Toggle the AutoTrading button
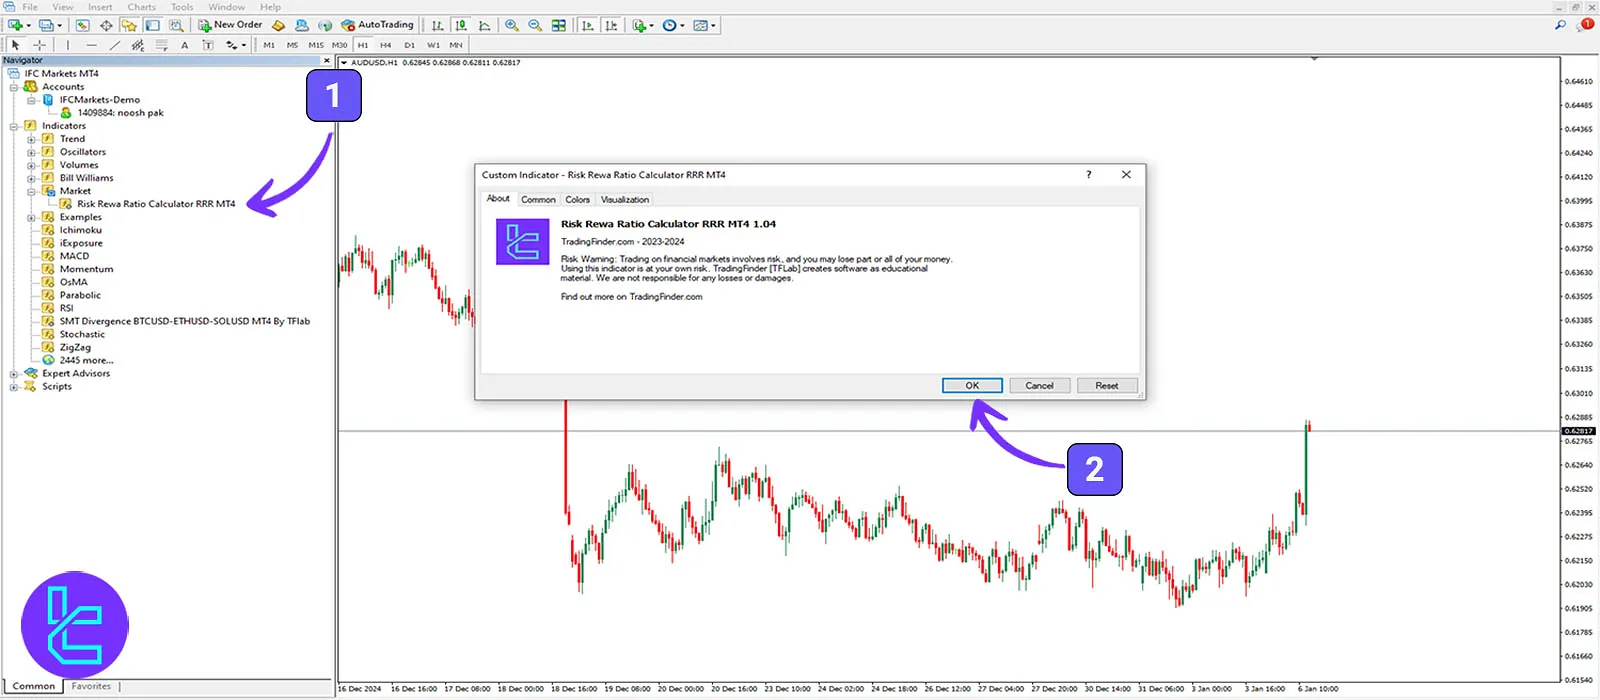This screenshot has height=700, width=1600. pos(377,25)
